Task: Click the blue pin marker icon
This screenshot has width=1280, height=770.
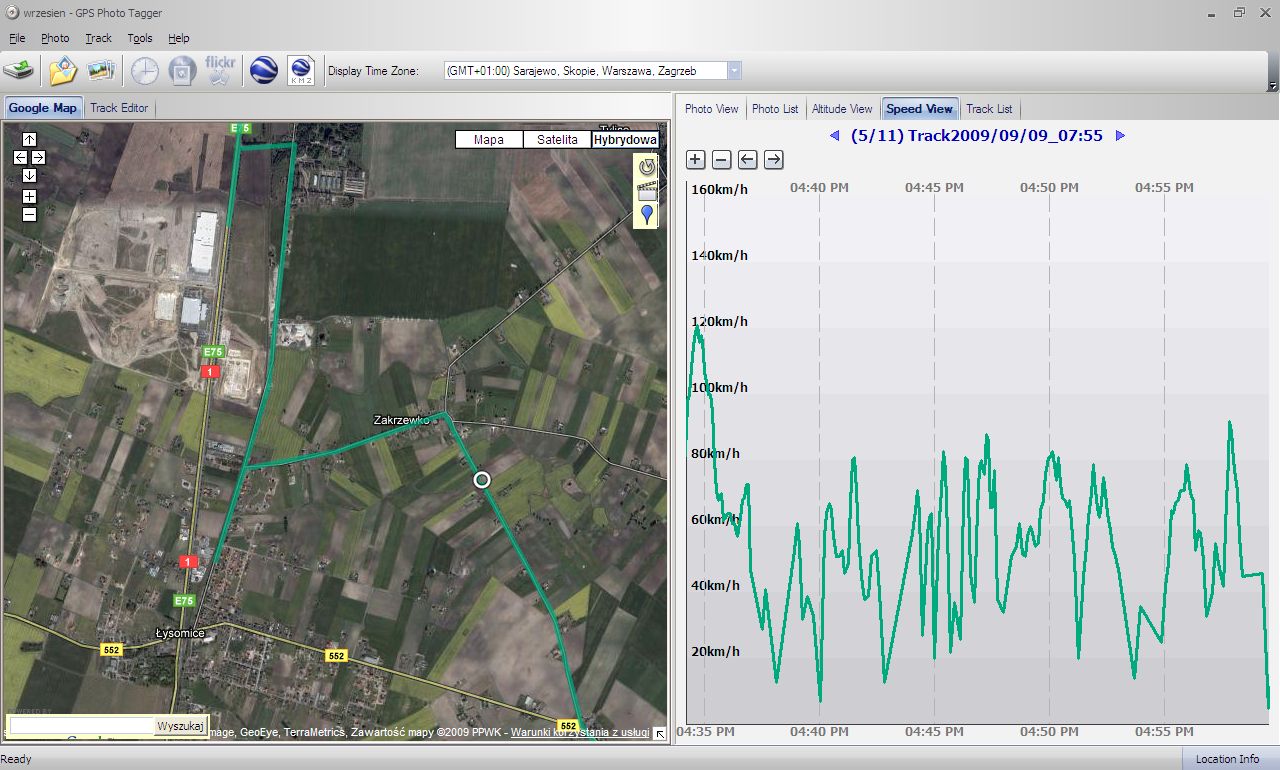Action: coord(647,215)
